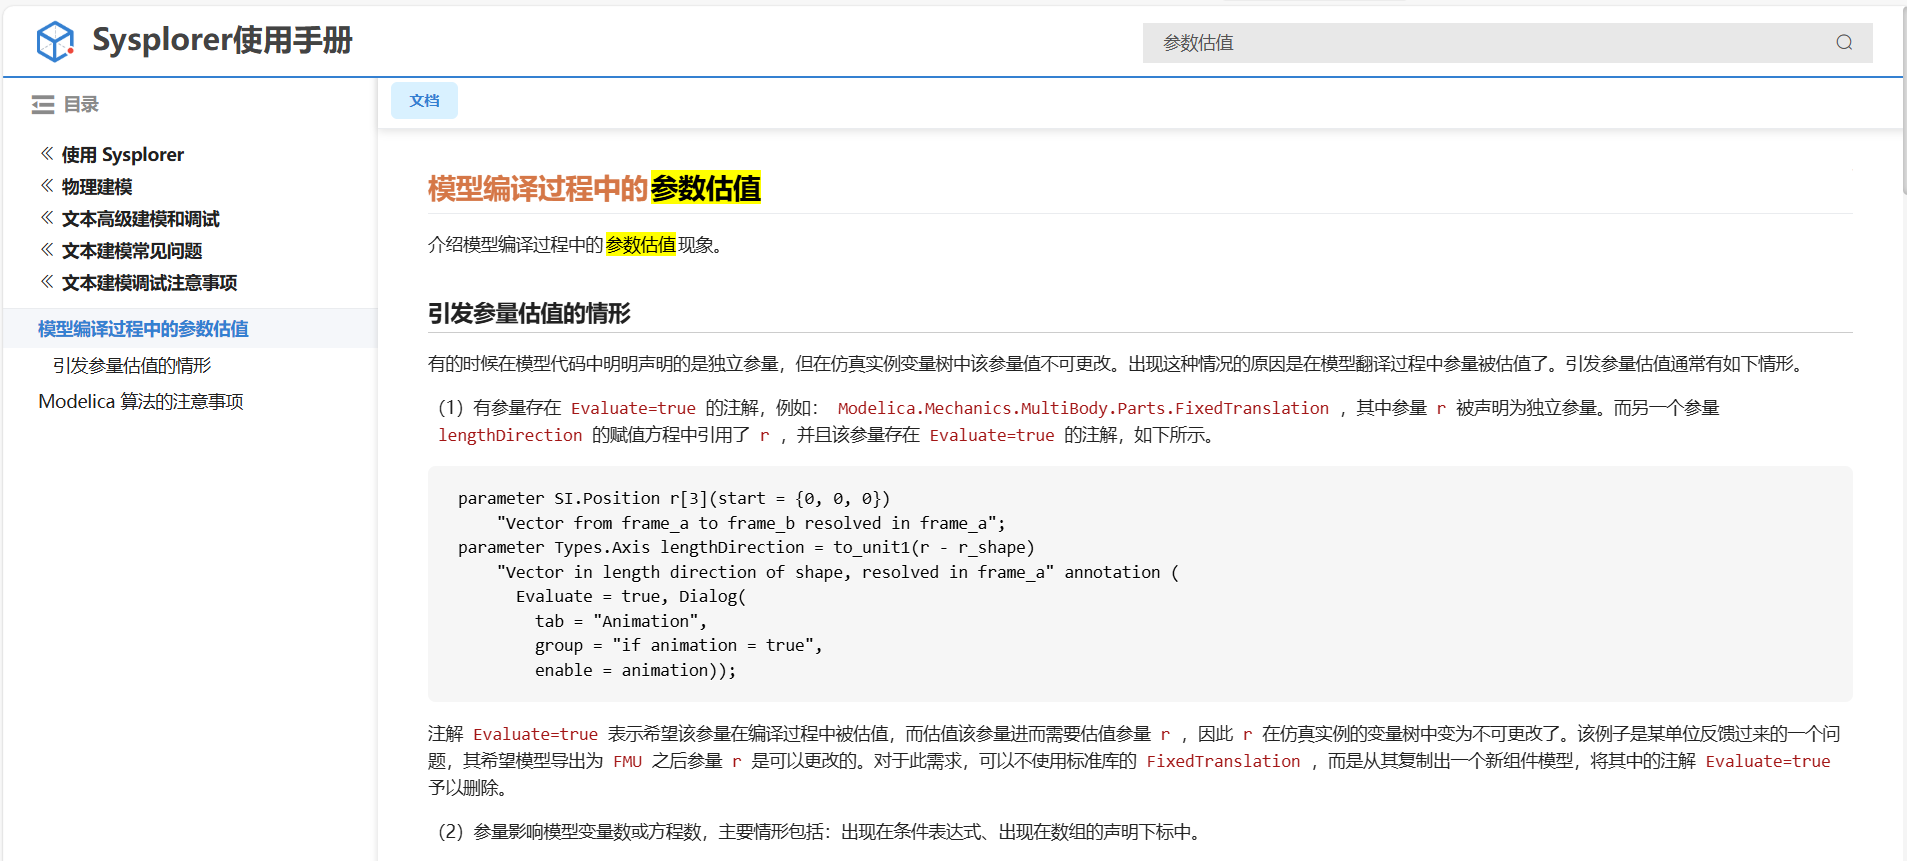
Task: Select 文本高级建模和调试 in the sidebar
Action: pos(140,219)
